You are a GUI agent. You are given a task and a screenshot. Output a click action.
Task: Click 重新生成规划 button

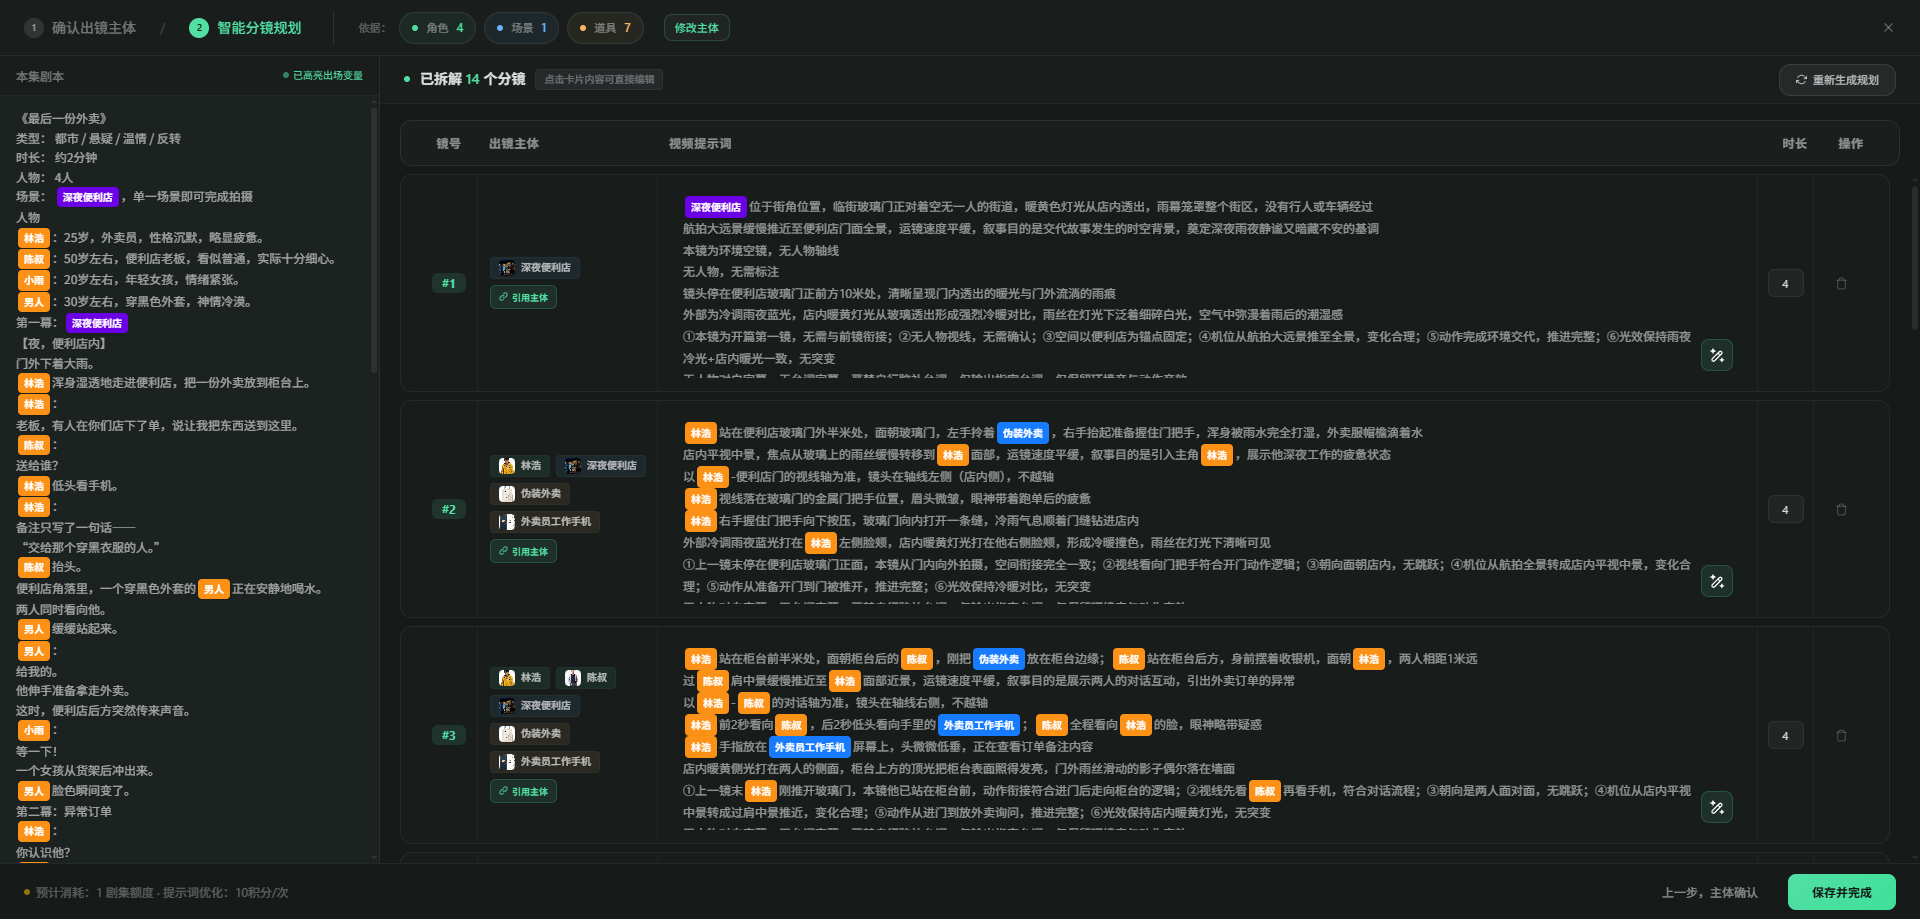[x=1837, y=80]
